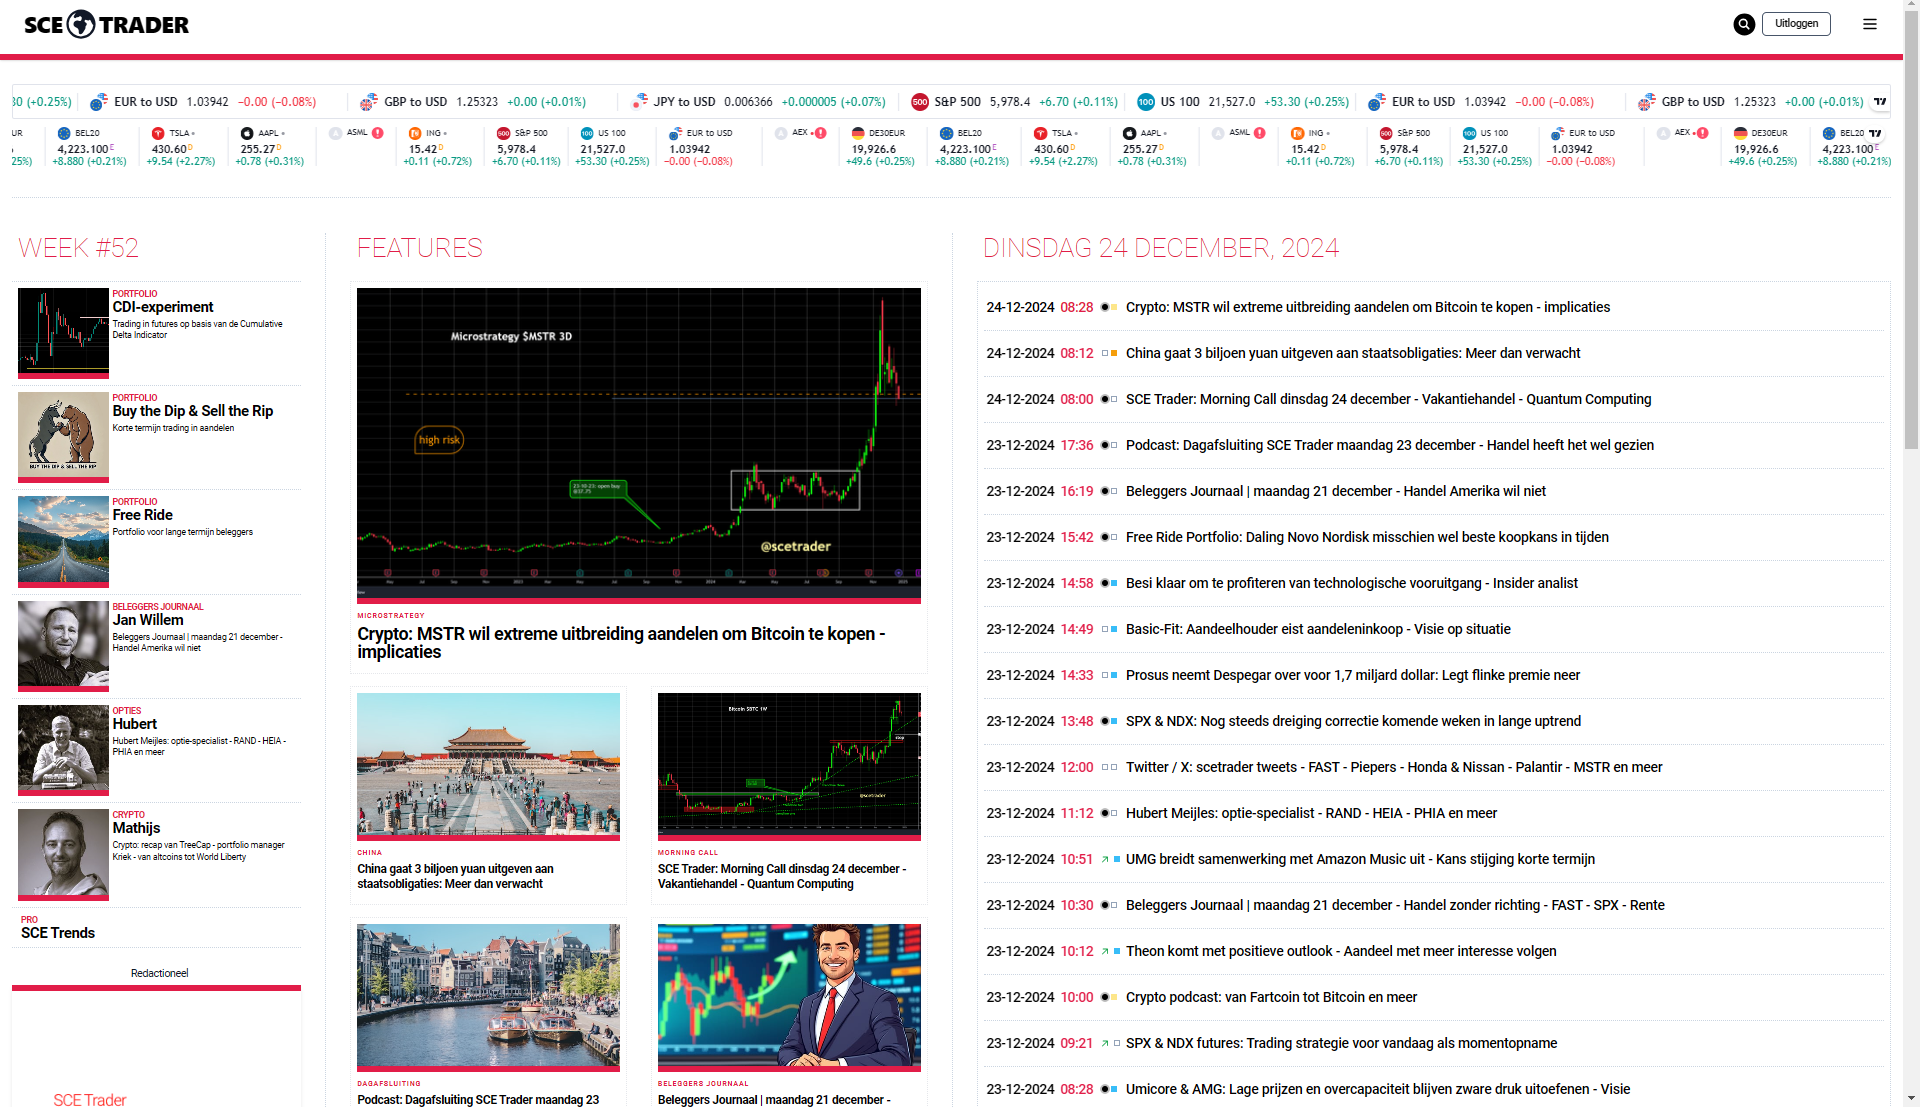This screenshot has width=1920, height=1107.
Task: Click the US 100 badge in top ticker
Action: click(1146, 101)
